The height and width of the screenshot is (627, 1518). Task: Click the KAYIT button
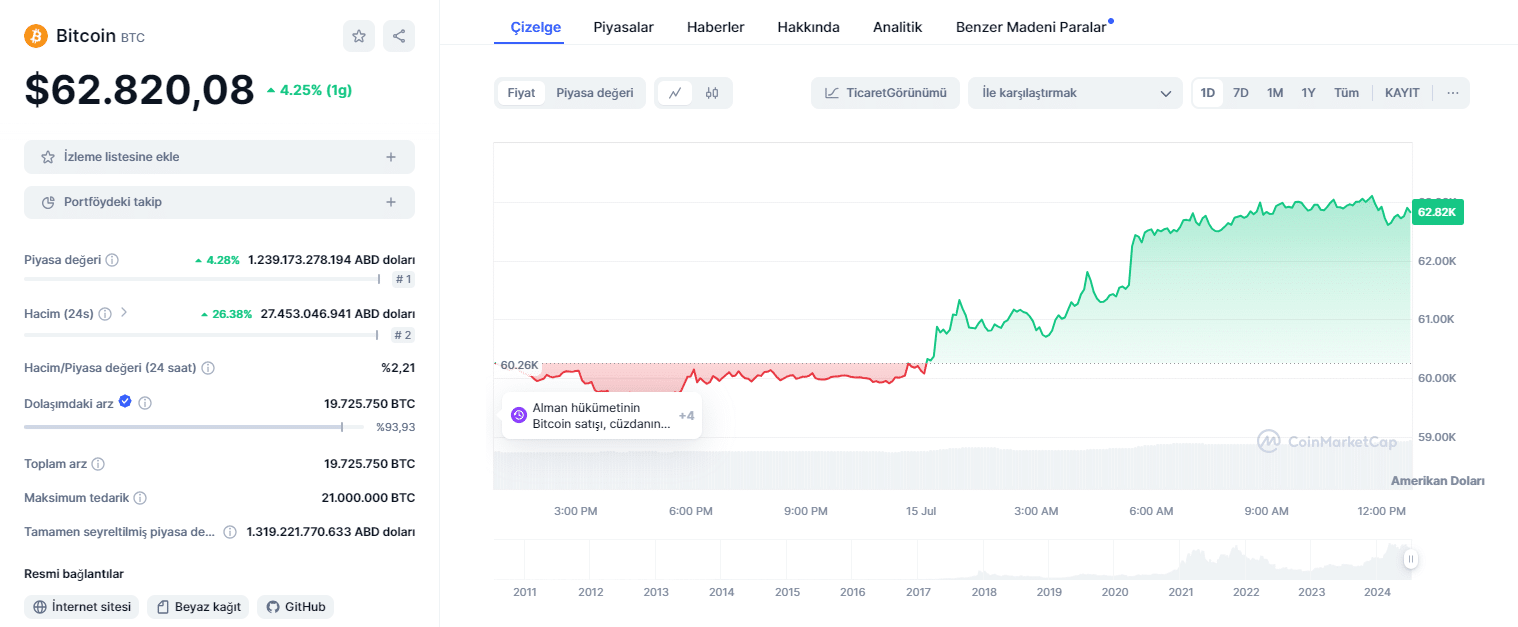coord(1402,93)
